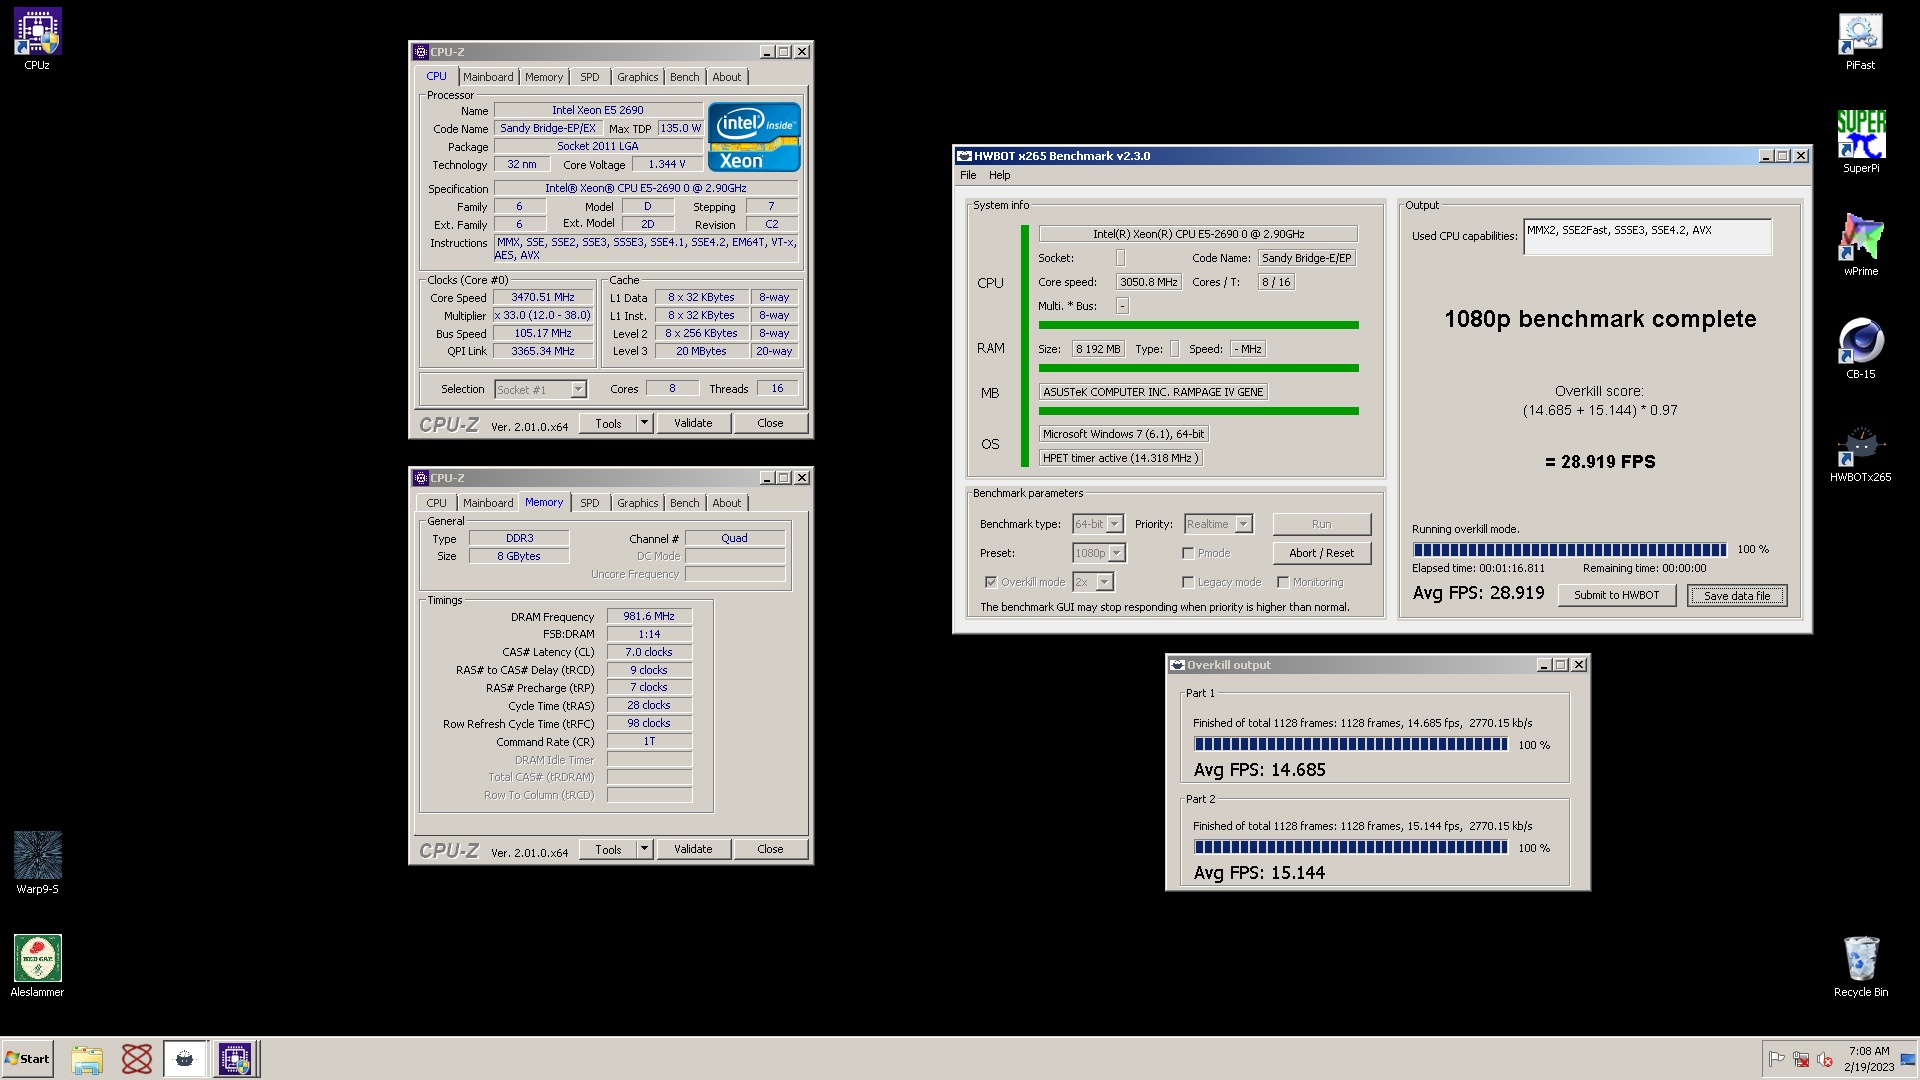The height and width of the screenshot is (1080, 1920).
Task: Click the volume tray icon
Action: pos(1824,1059)
